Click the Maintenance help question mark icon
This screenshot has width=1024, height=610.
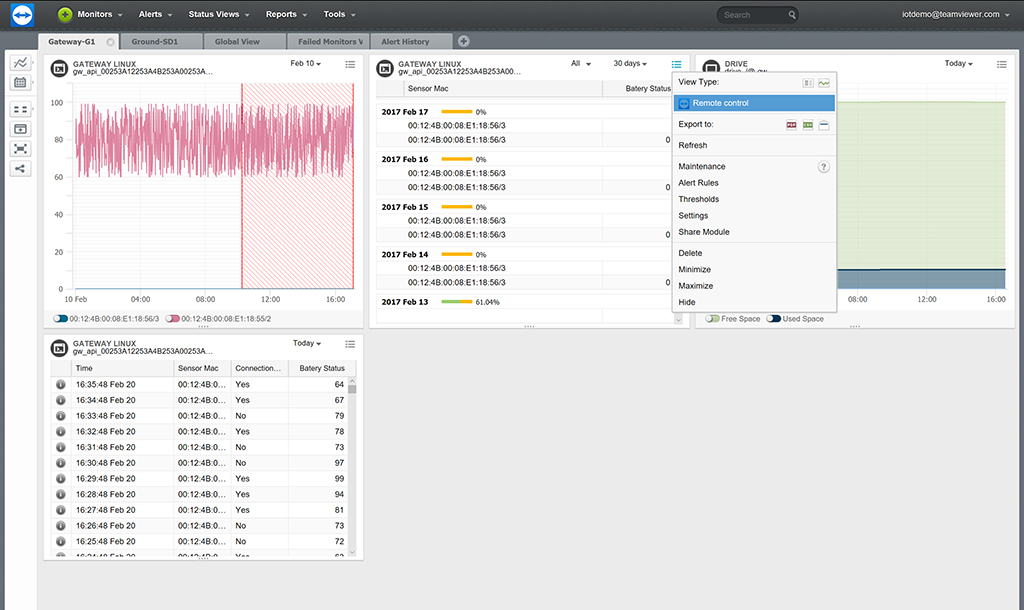[x=824, y=167]
